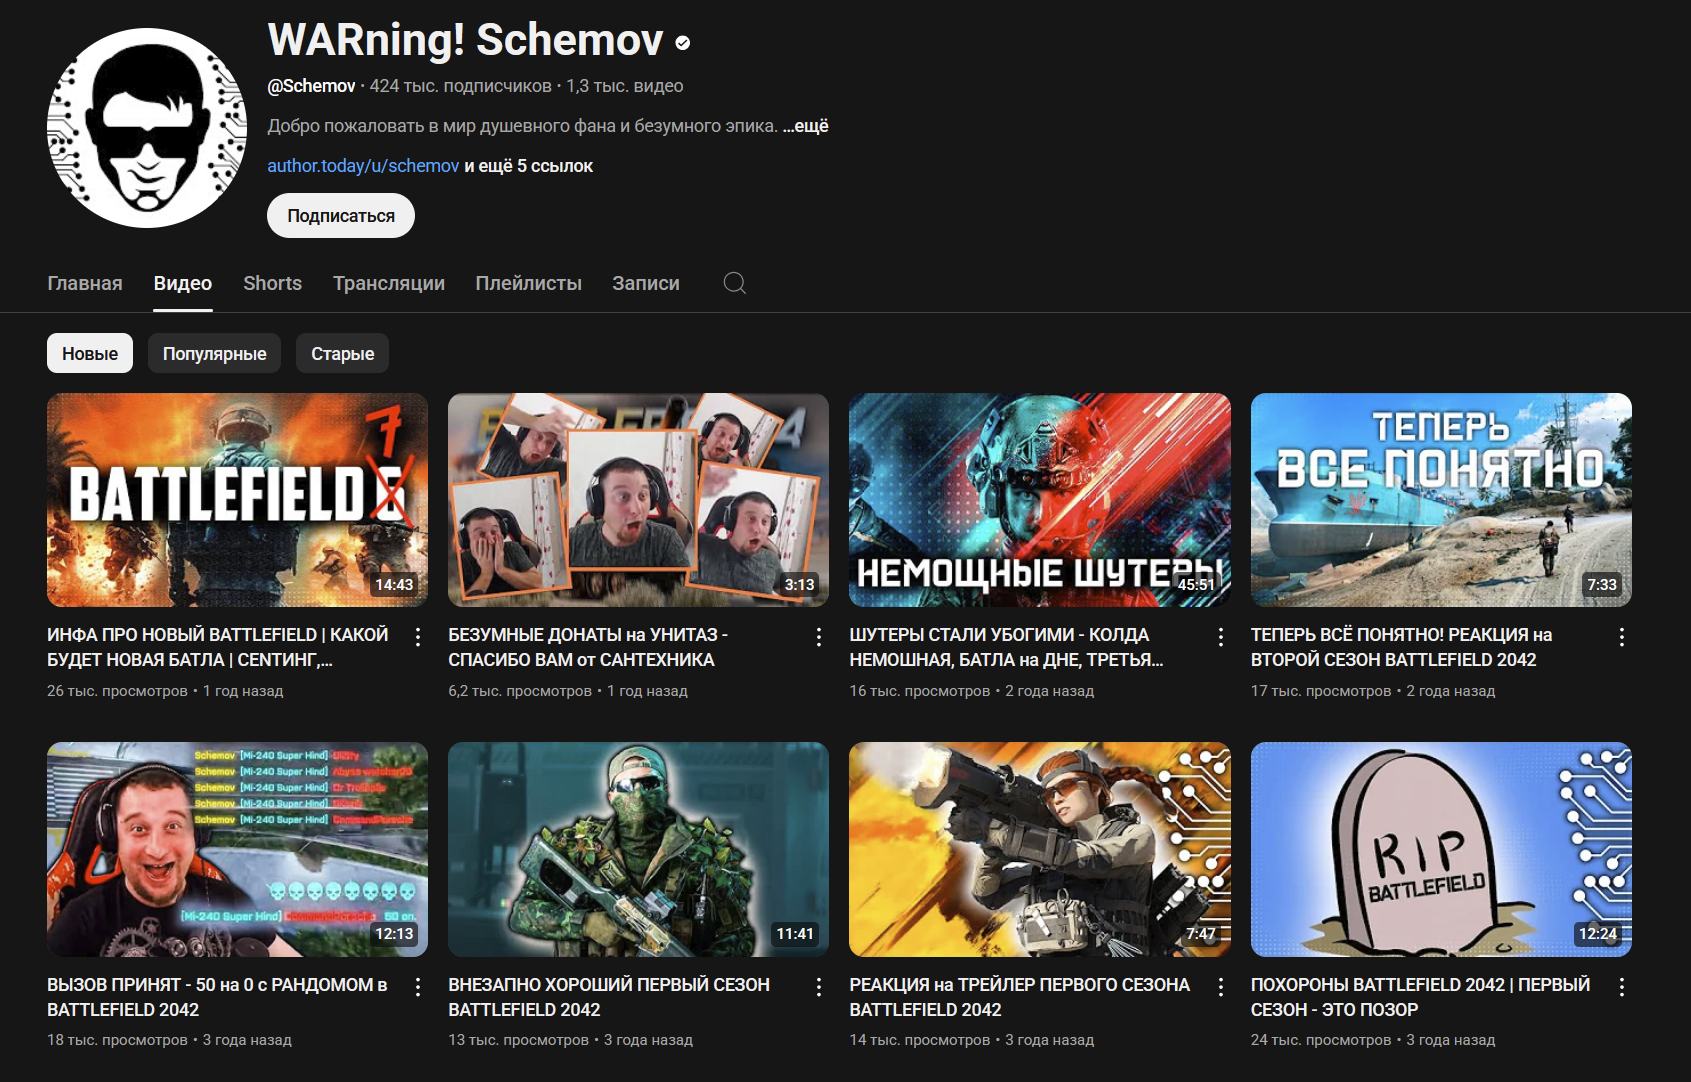Open options menu for ВЫЗОВ ПРИНЯТ video
Screen dimensions: 1691x1082
click(418, 987)
